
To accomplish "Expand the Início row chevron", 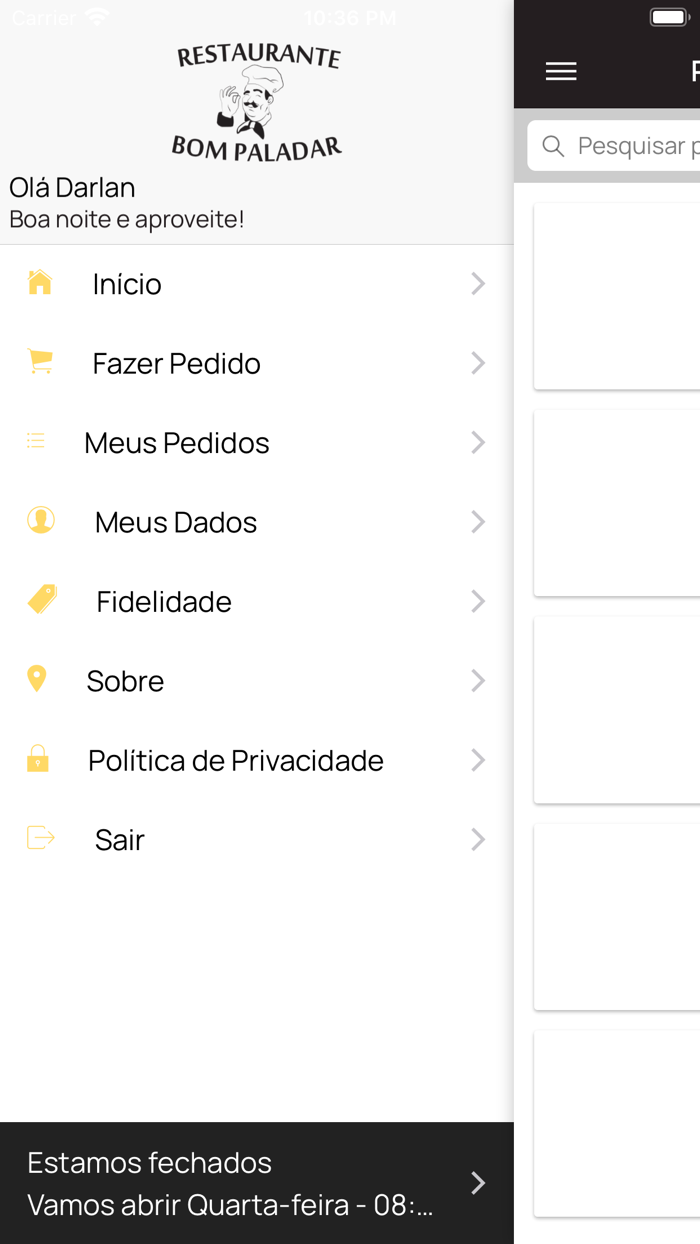I will [478, 283].
